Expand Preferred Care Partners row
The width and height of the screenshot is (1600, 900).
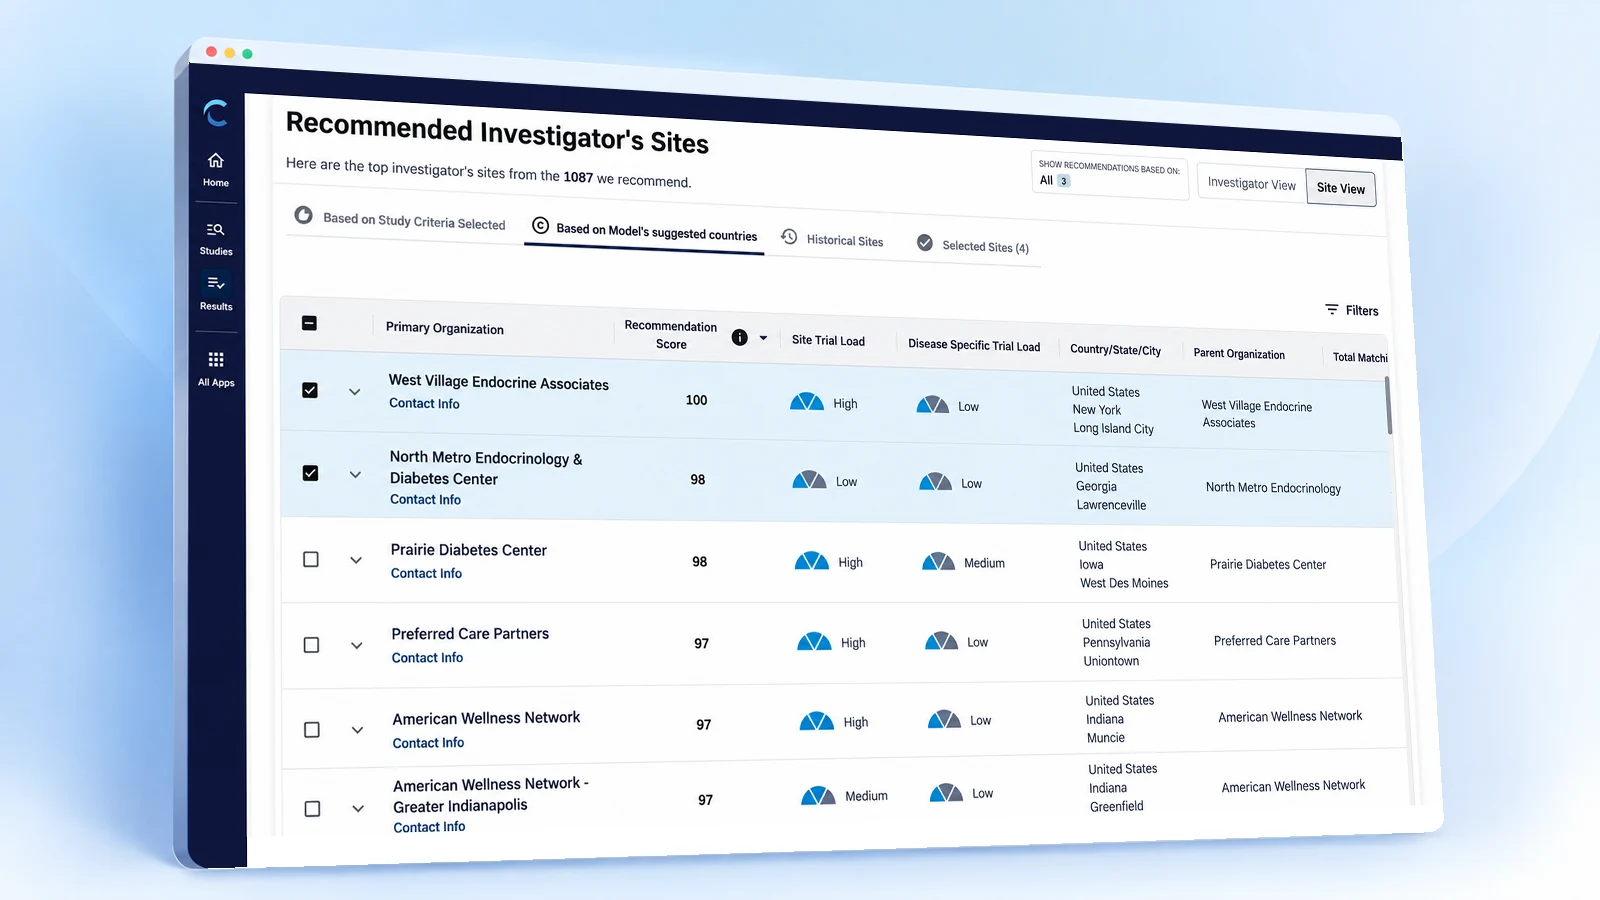coord(356,646)
